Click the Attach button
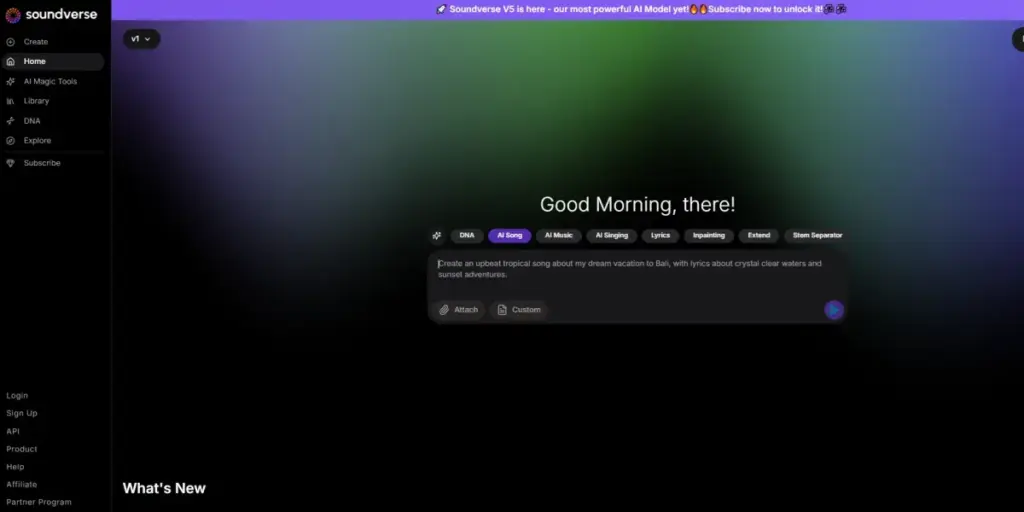The height and width of the screenshot is (512, 1024). pyautogui.click(x=458, y=310)
